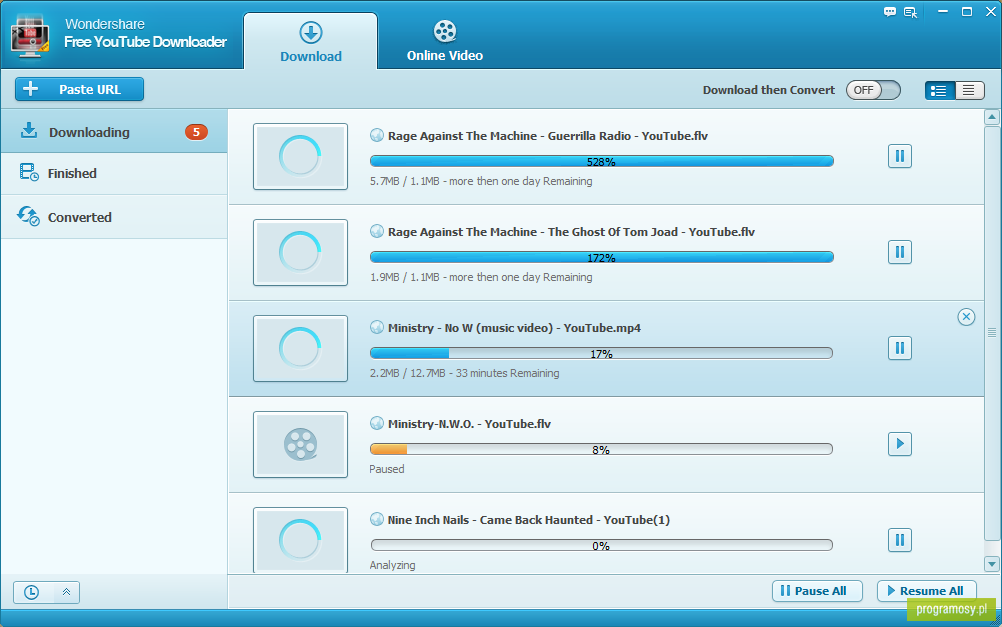
Task: Click the 'Download then Convert' label
Action: [x=769, y=90]
